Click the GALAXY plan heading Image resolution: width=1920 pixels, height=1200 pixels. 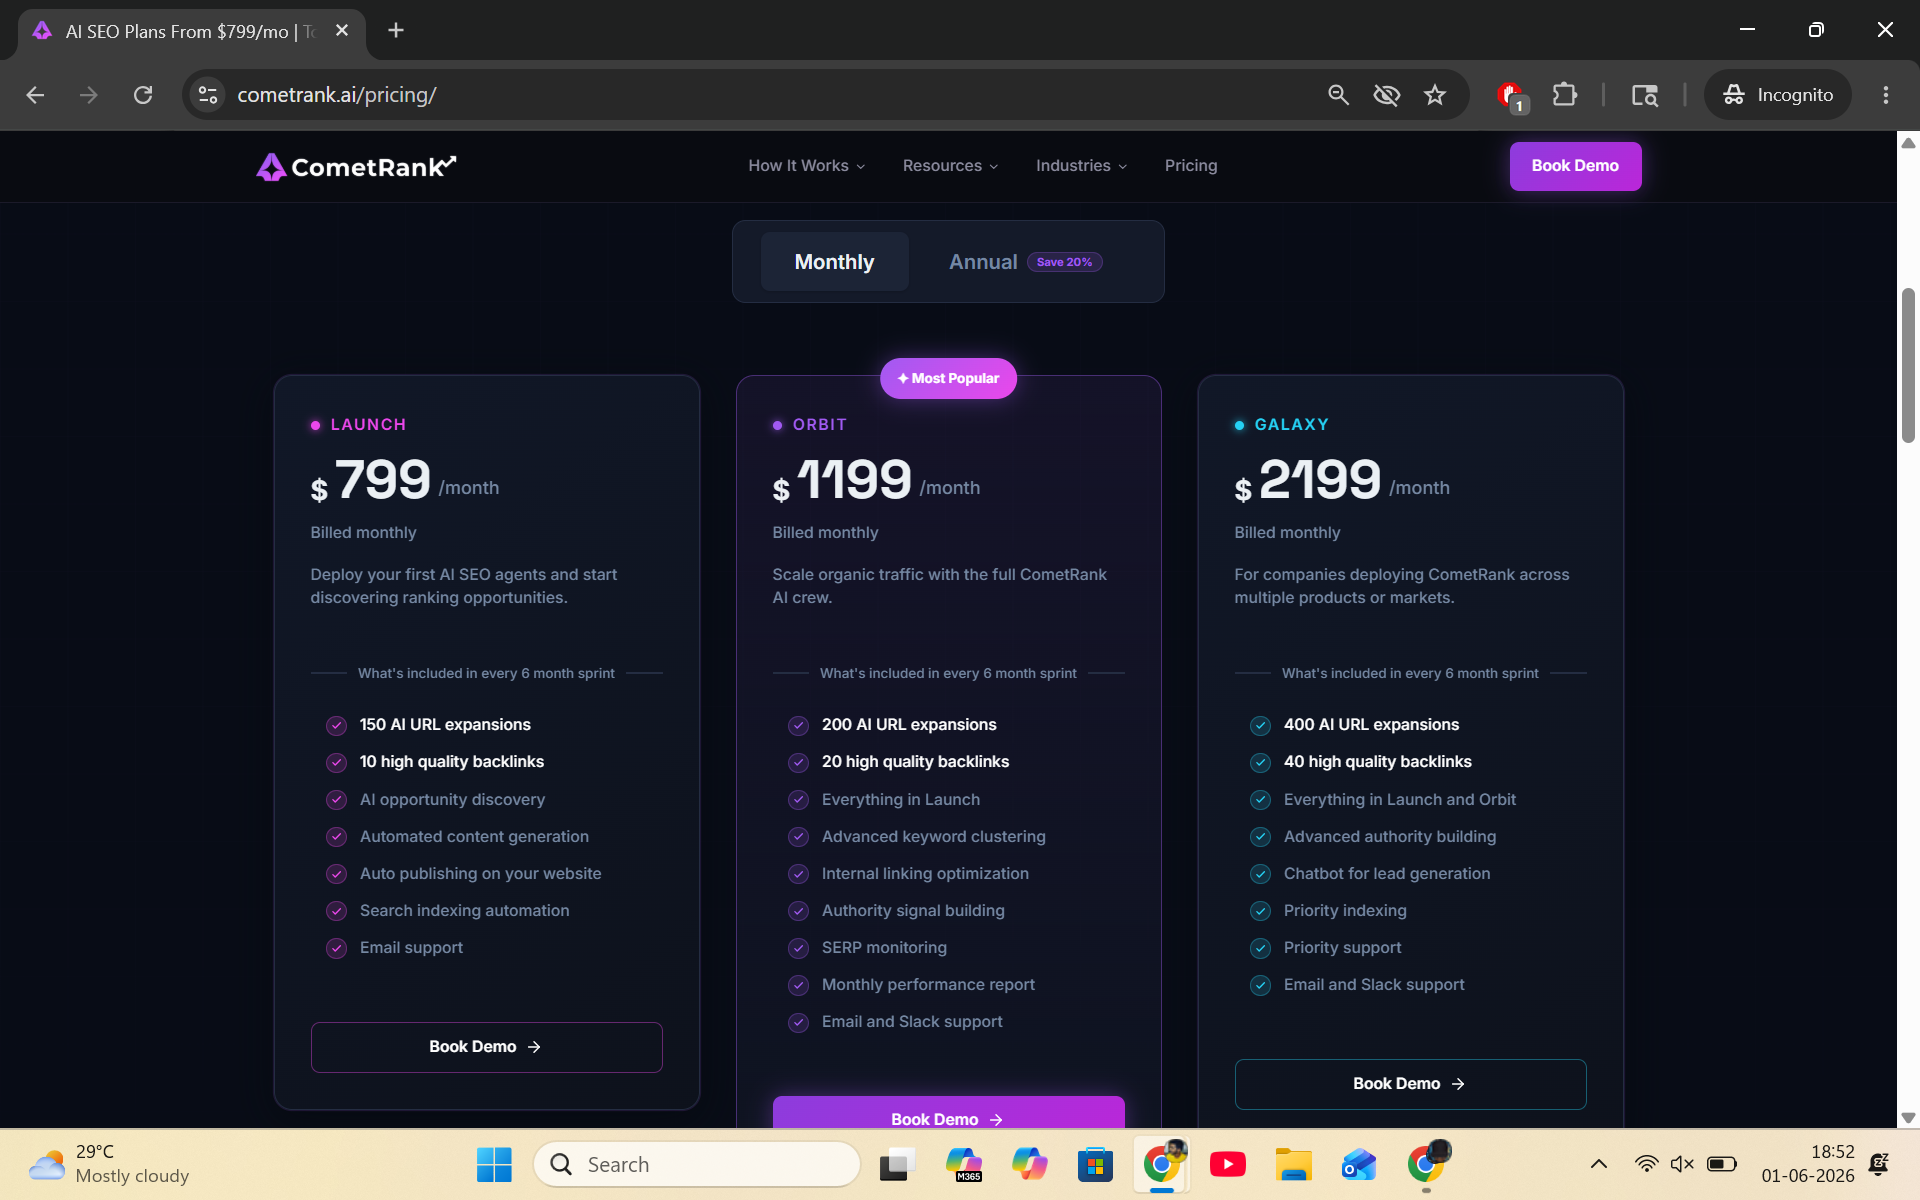(1292, 425)
